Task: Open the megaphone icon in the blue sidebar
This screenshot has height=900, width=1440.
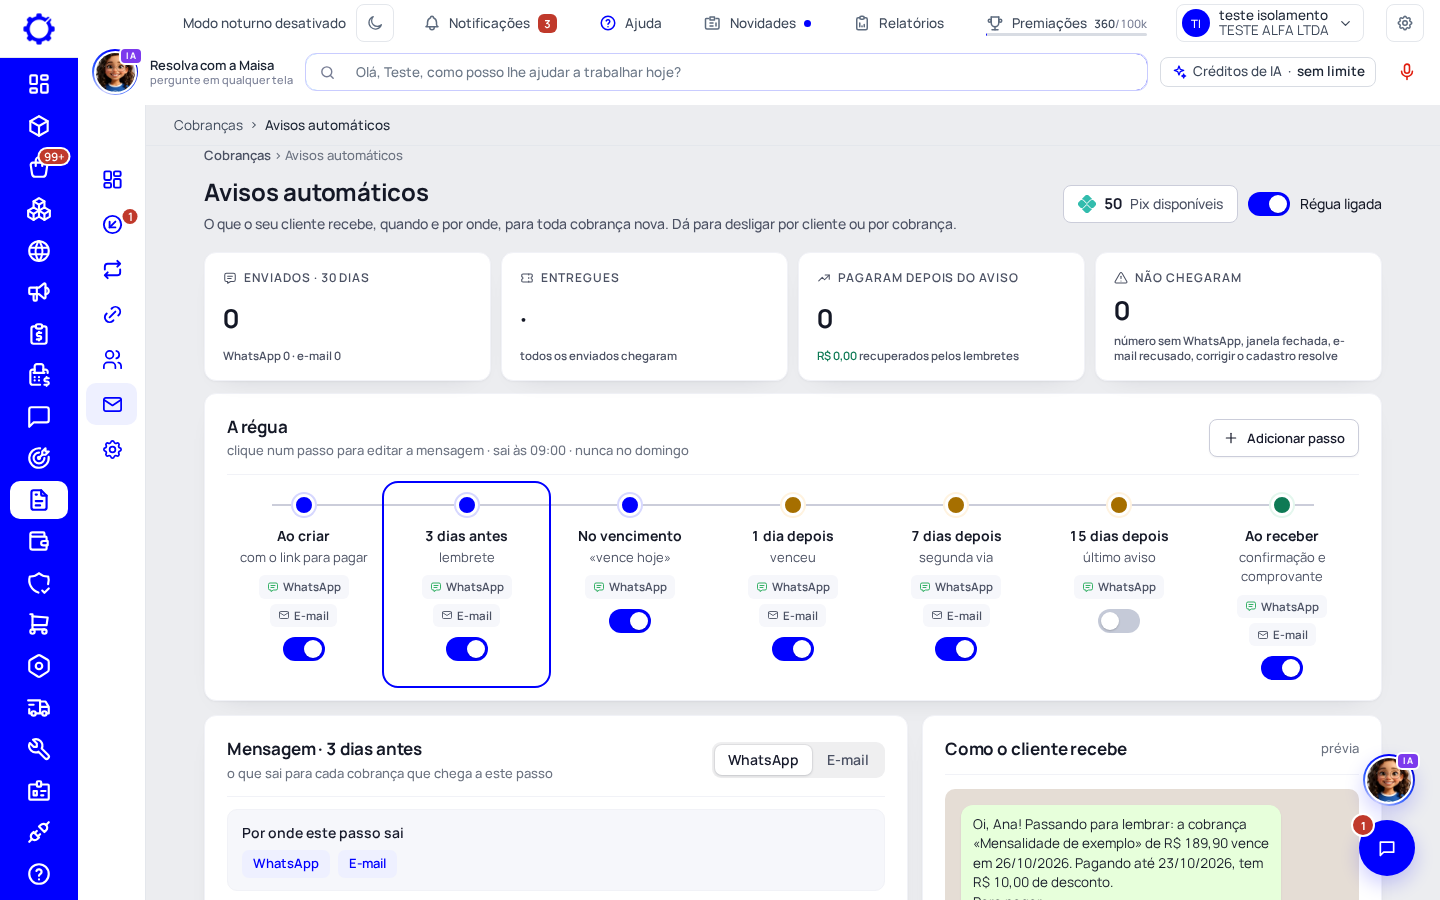Action: 39,292
